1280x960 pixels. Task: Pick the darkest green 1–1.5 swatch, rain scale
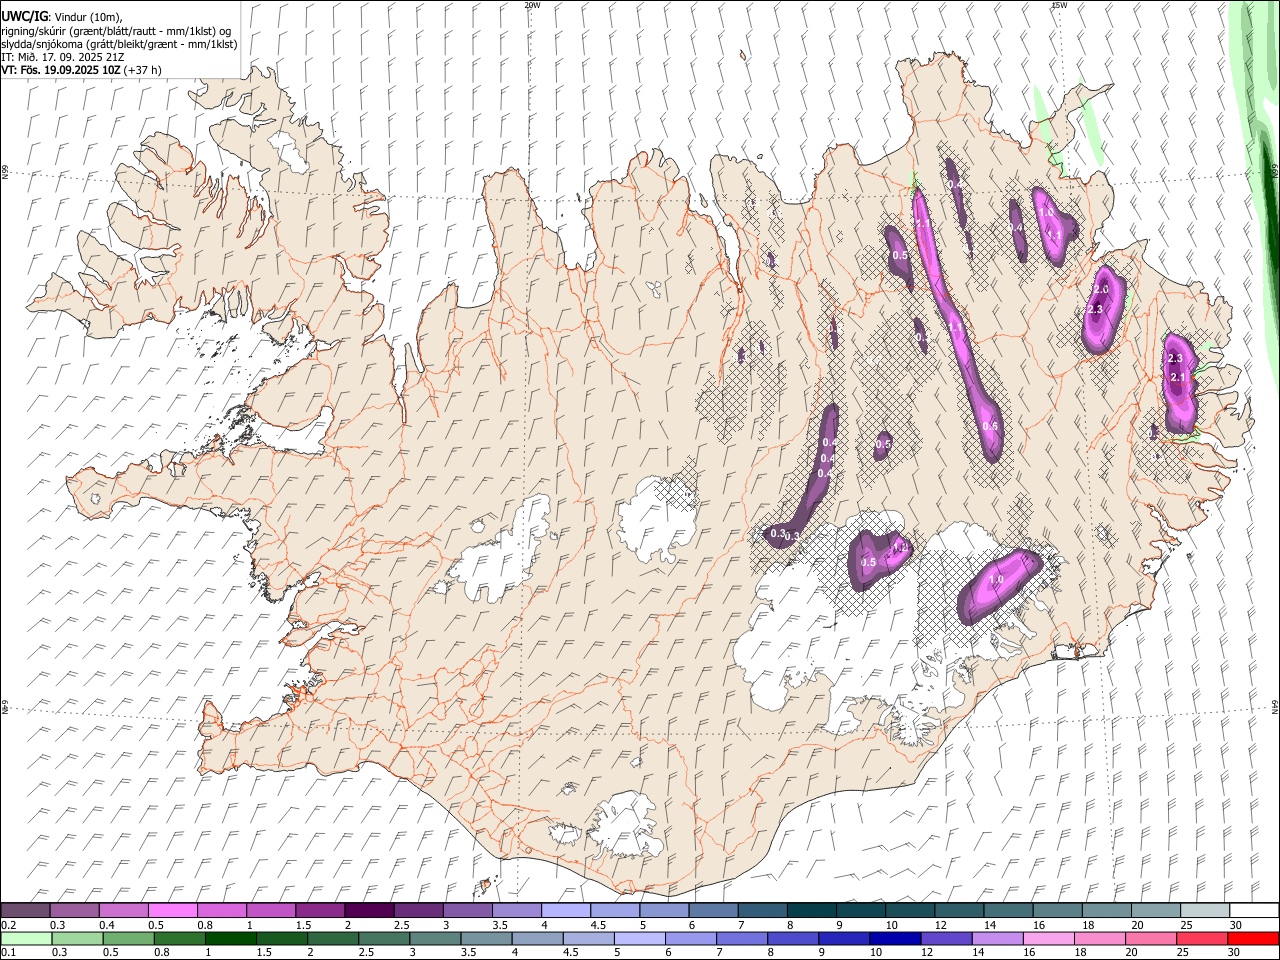click(230, 938)
